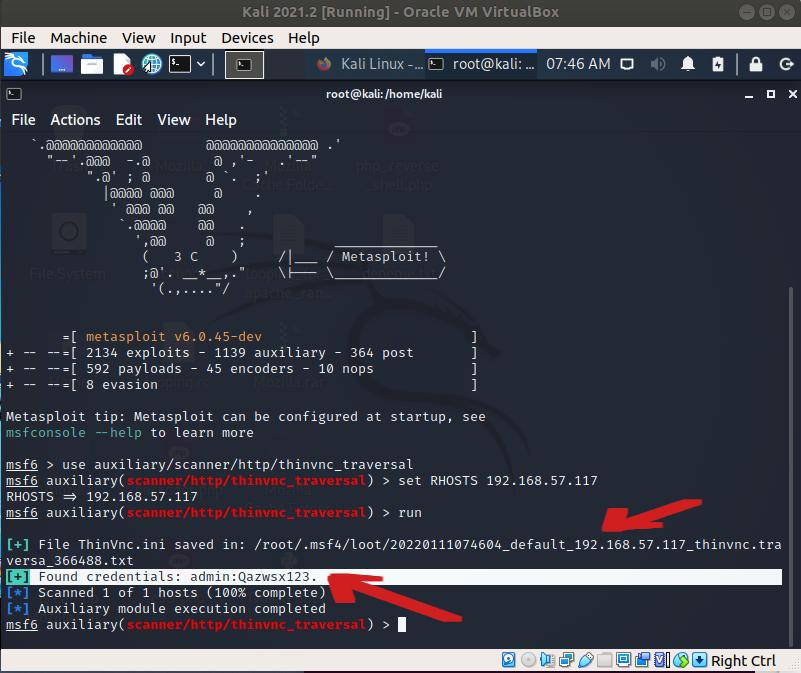Open the VirtualBox File menu
The image size is (801, 673).
23,38
